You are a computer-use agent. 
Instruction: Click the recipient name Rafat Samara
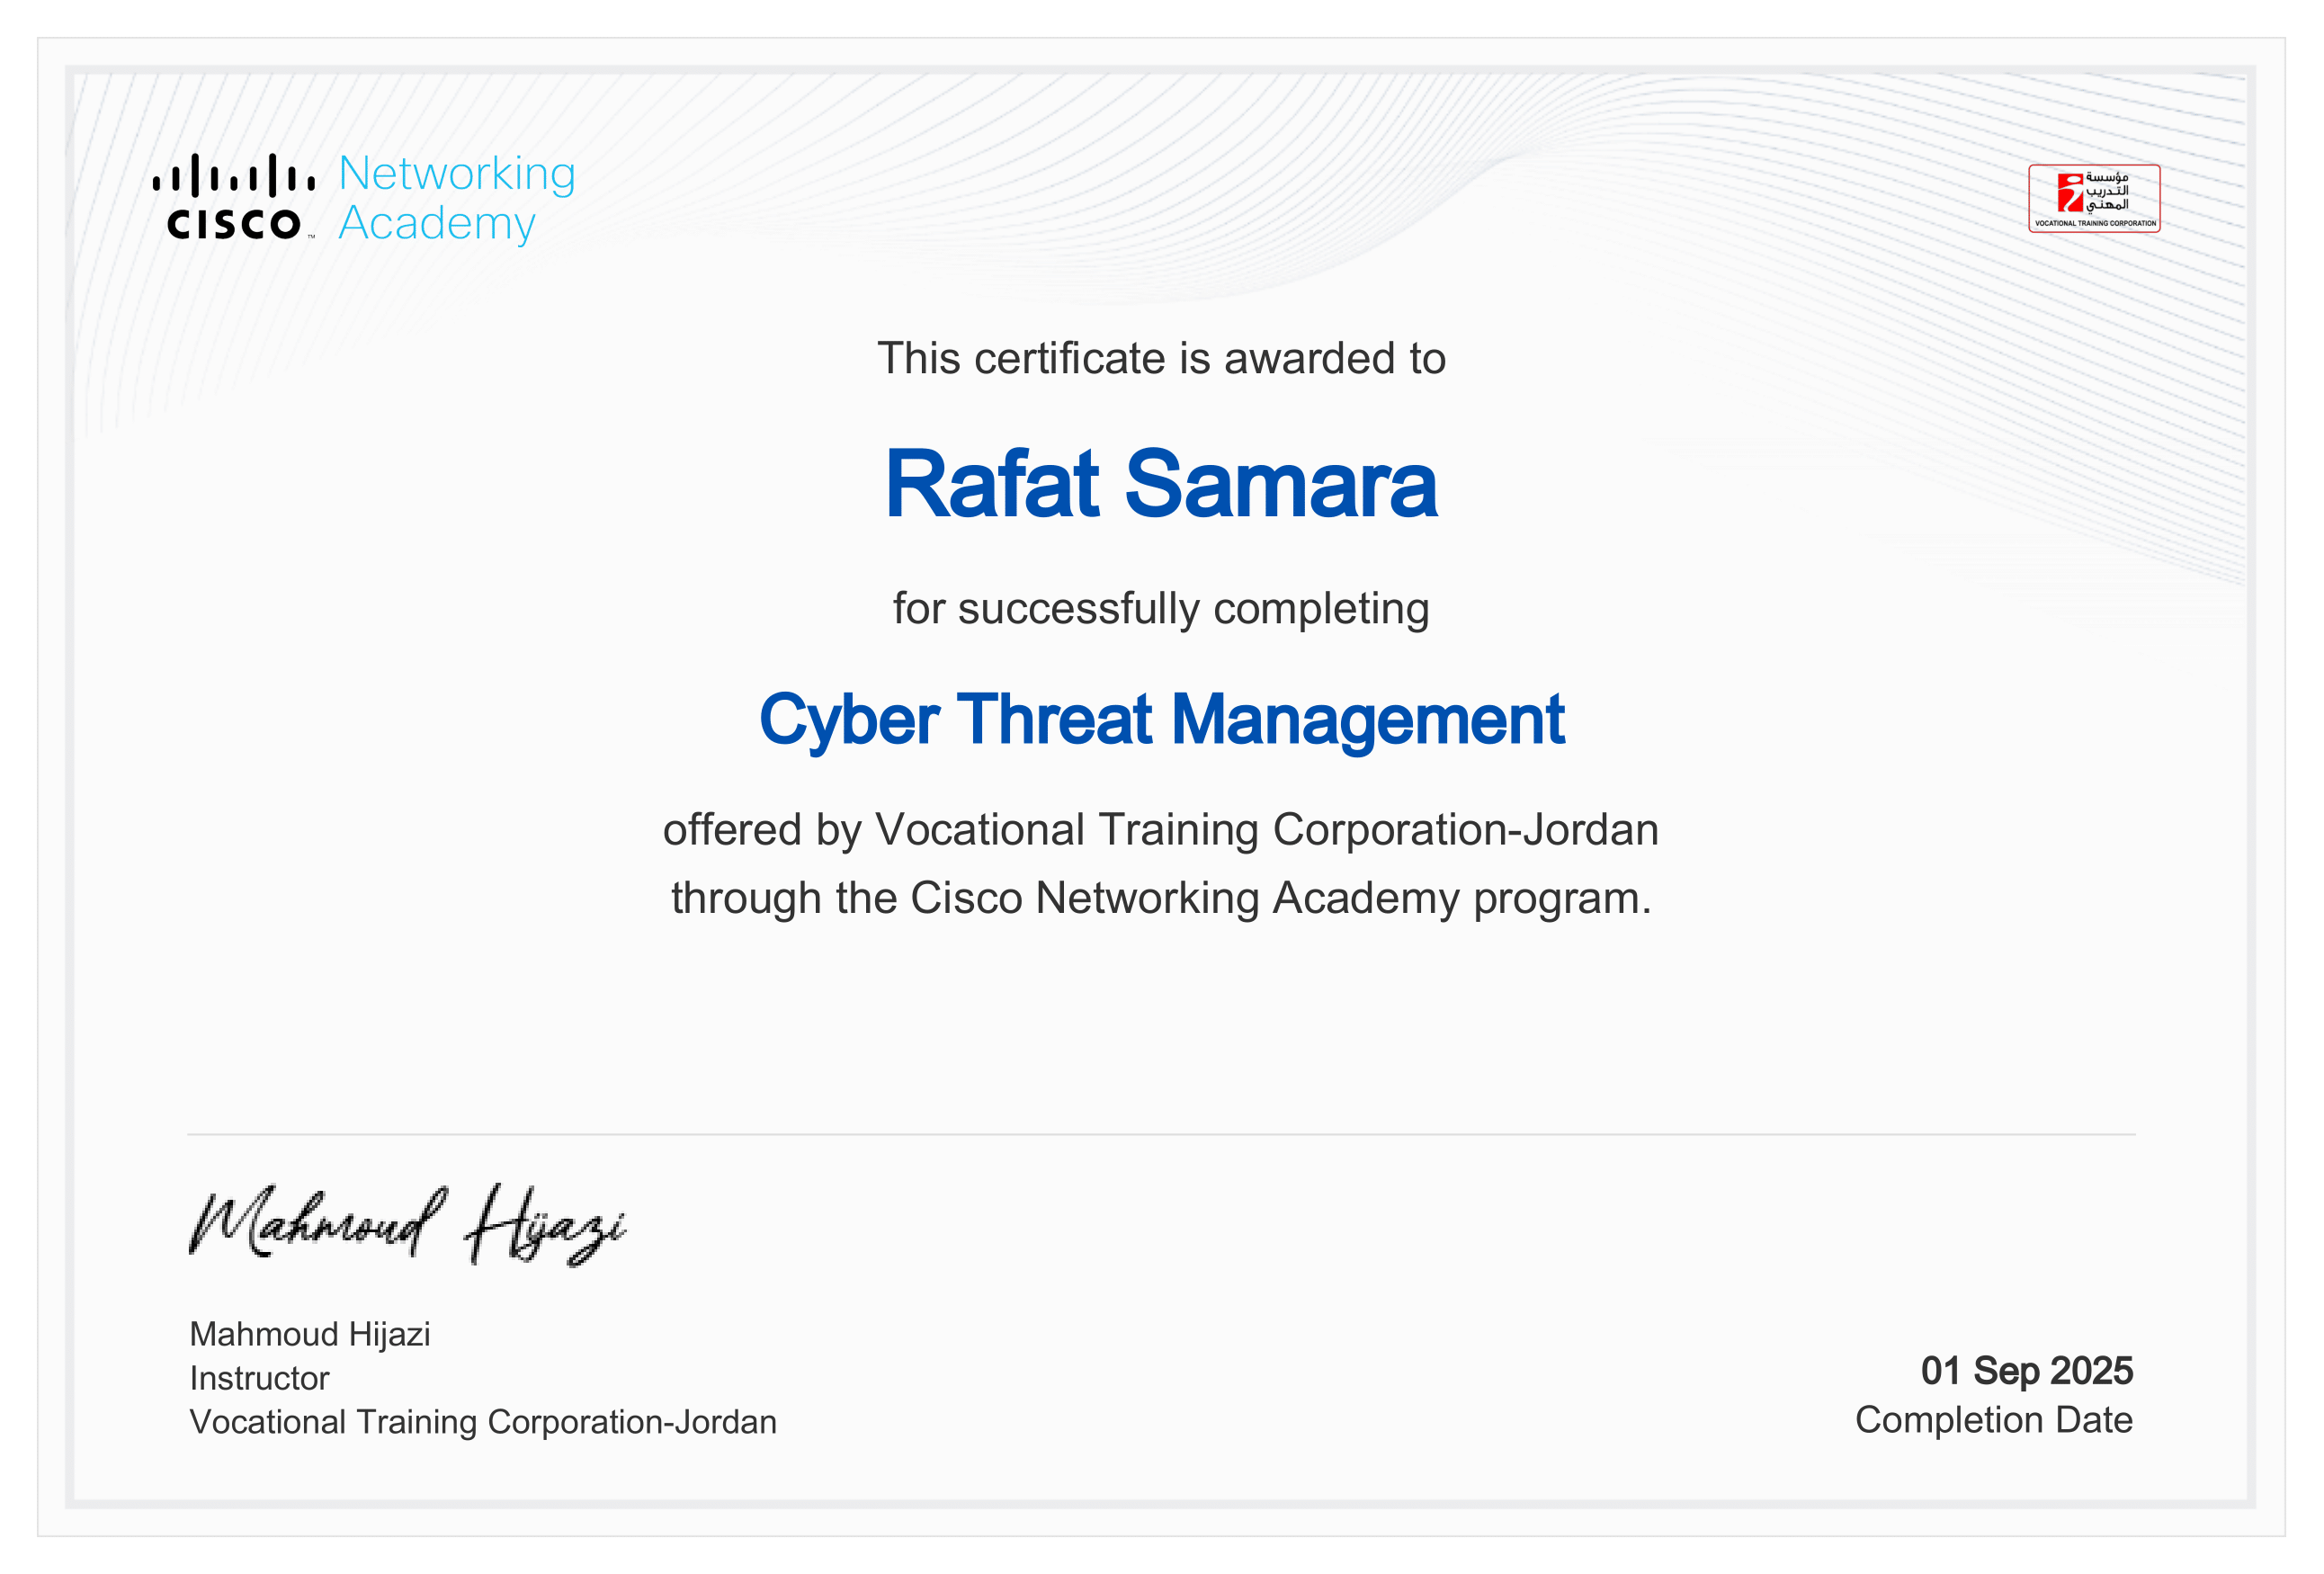click(1160, 485)
